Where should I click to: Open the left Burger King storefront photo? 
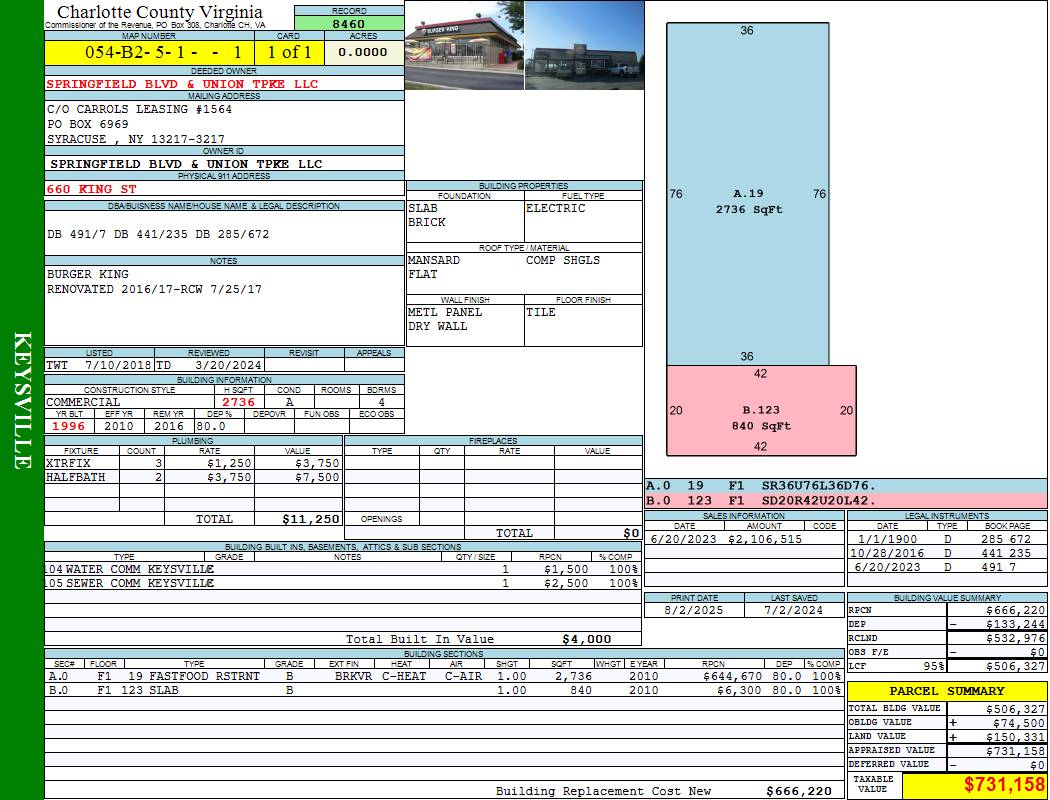click(464, 45)
